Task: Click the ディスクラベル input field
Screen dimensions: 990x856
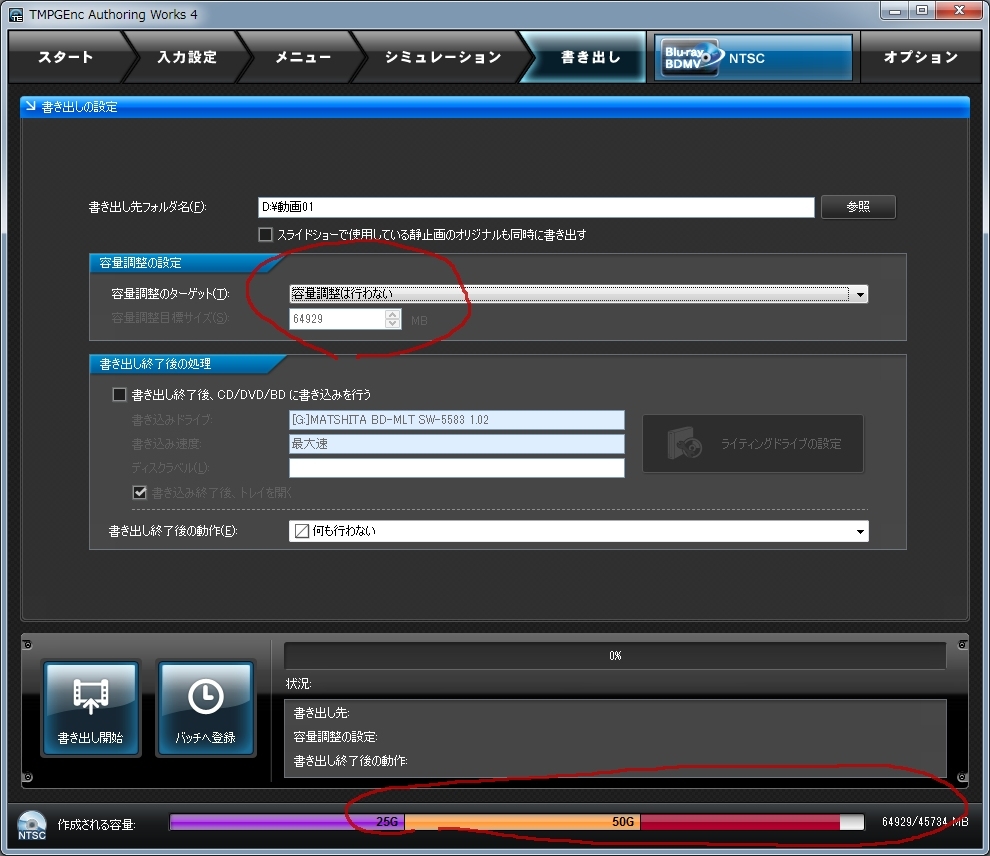Action: point(456,468)
